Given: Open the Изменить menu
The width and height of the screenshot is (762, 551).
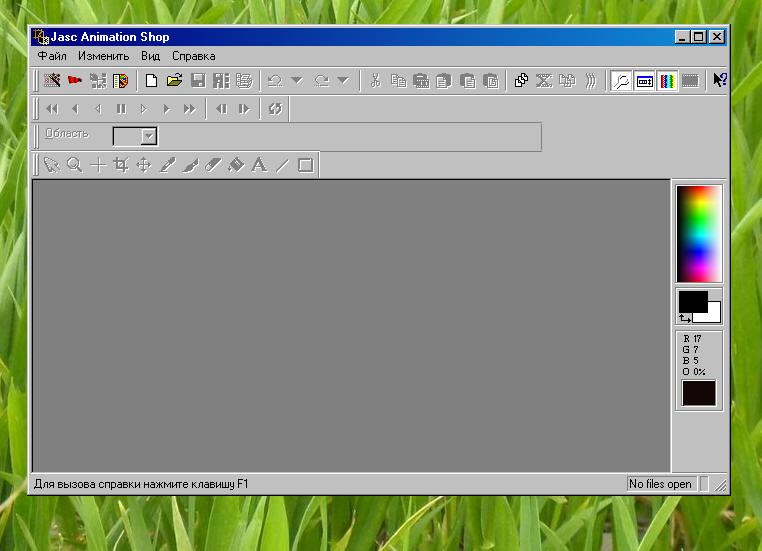Looking at the screenshot, I should (x=104, y=56).
